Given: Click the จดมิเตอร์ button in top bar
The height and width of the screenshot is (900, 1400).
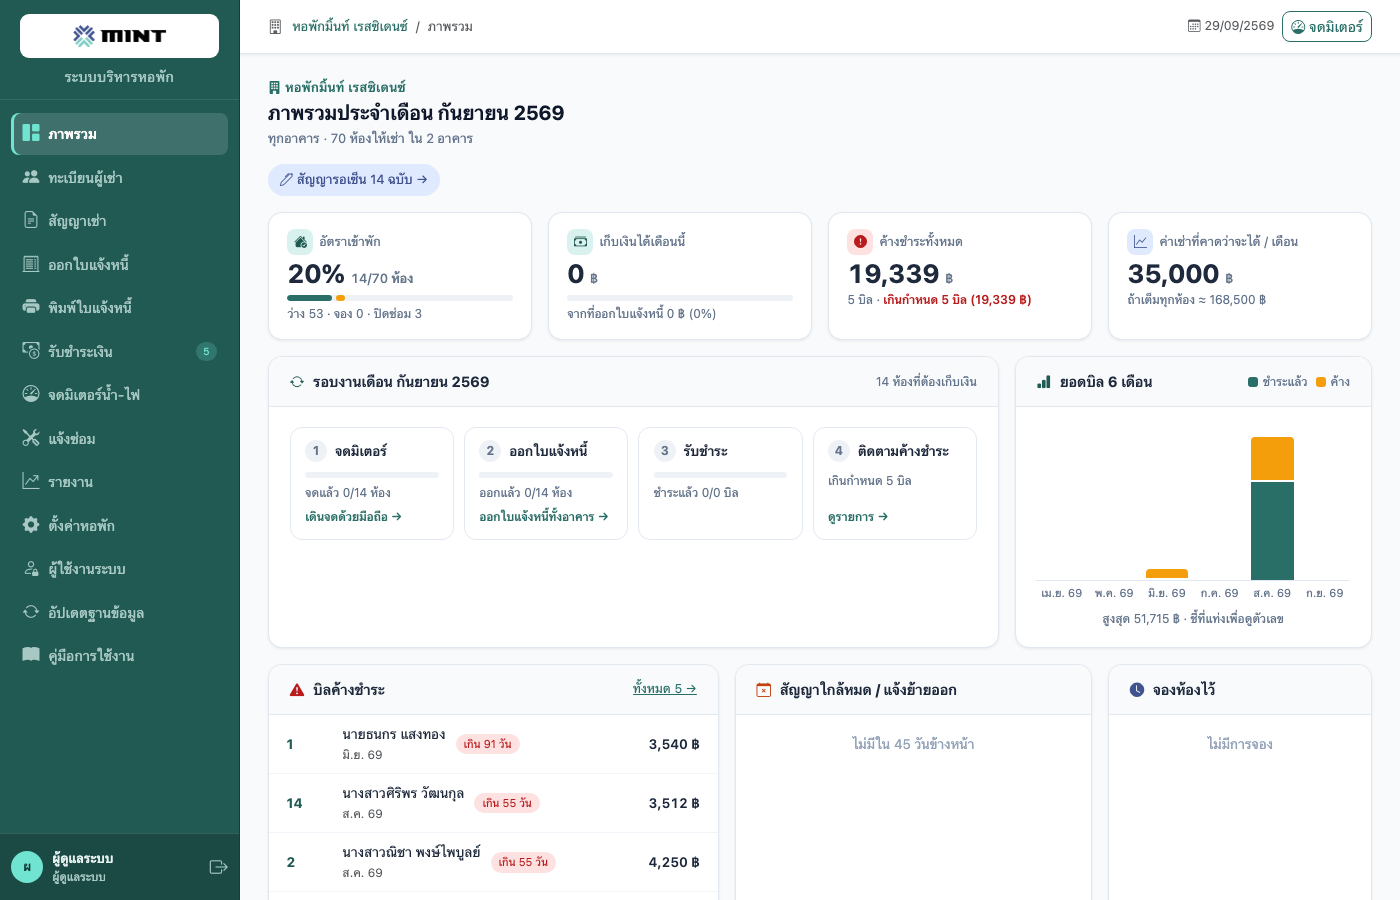Looking at the screenshot, I should [1327, 26].
